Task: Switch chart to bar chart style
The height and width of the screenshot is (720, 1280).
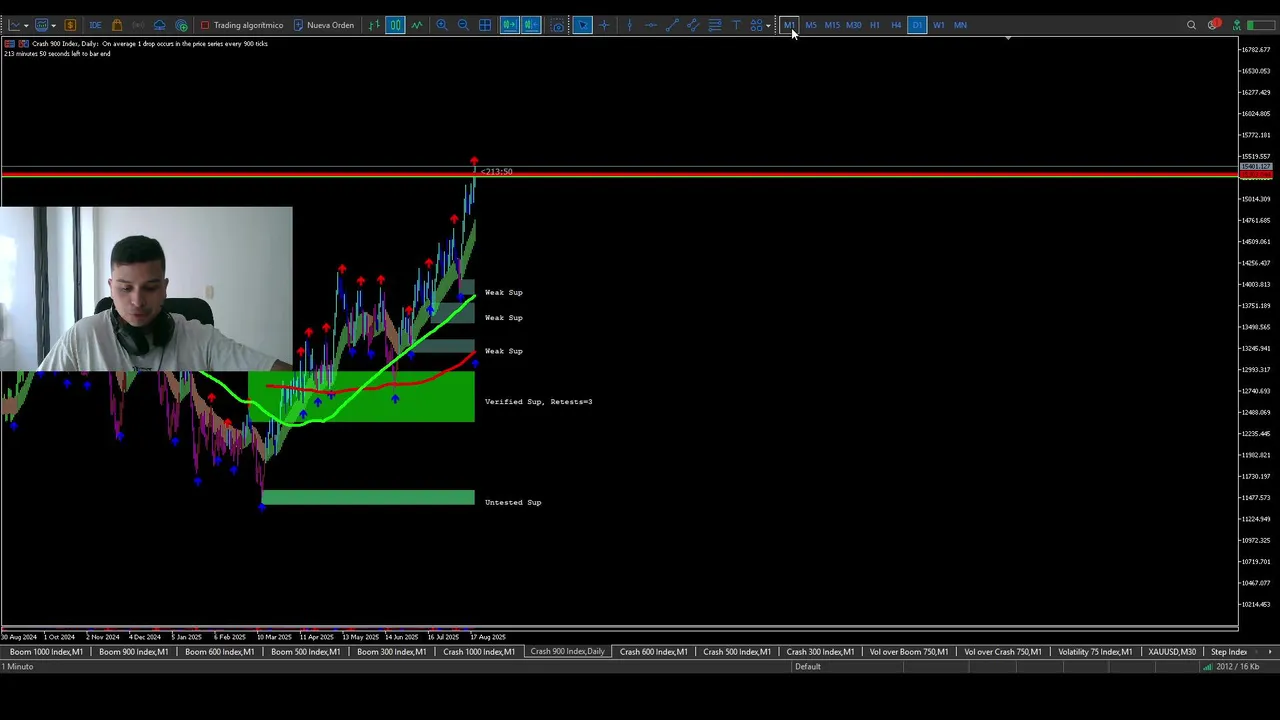Action: point(374,25)
